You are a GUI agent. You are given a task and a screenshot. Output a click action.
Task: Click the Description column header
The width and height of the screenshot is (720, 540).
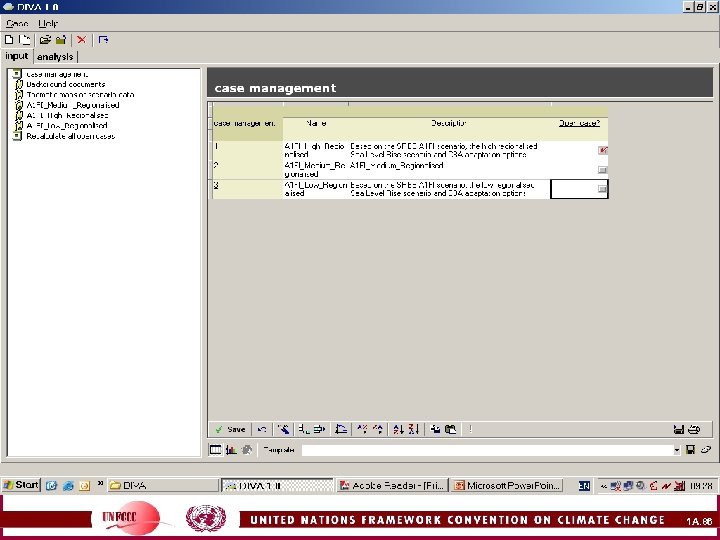tap(449, 123)
